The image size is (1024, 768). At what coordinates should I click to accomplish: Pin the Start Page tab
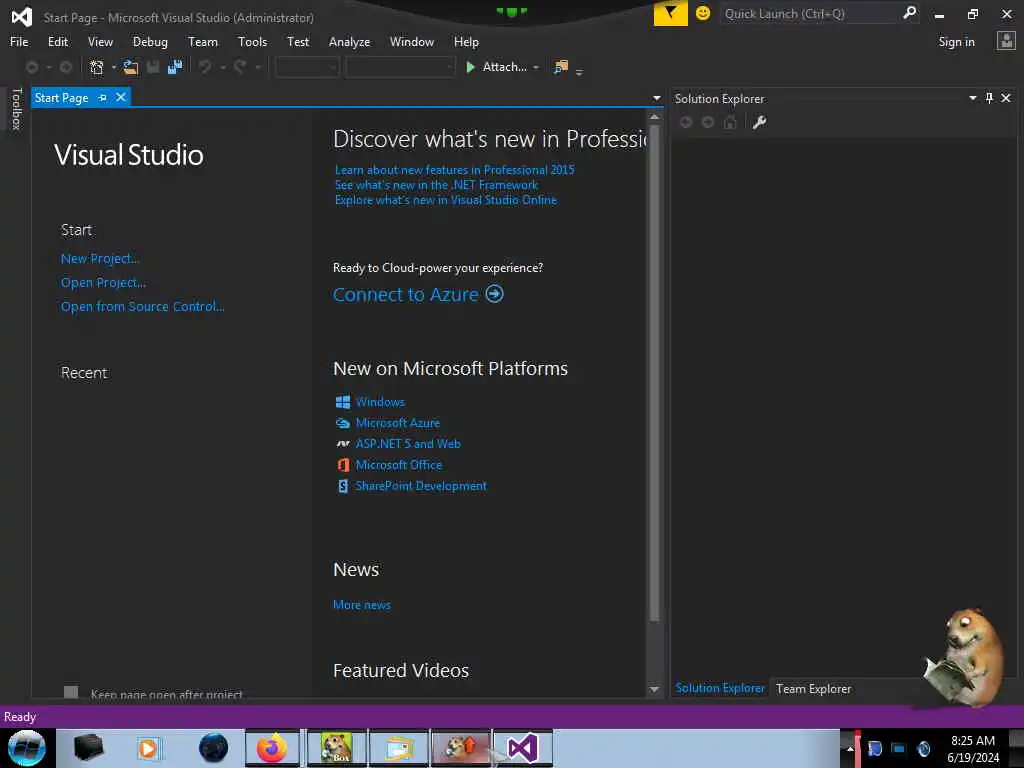point(103,97)
